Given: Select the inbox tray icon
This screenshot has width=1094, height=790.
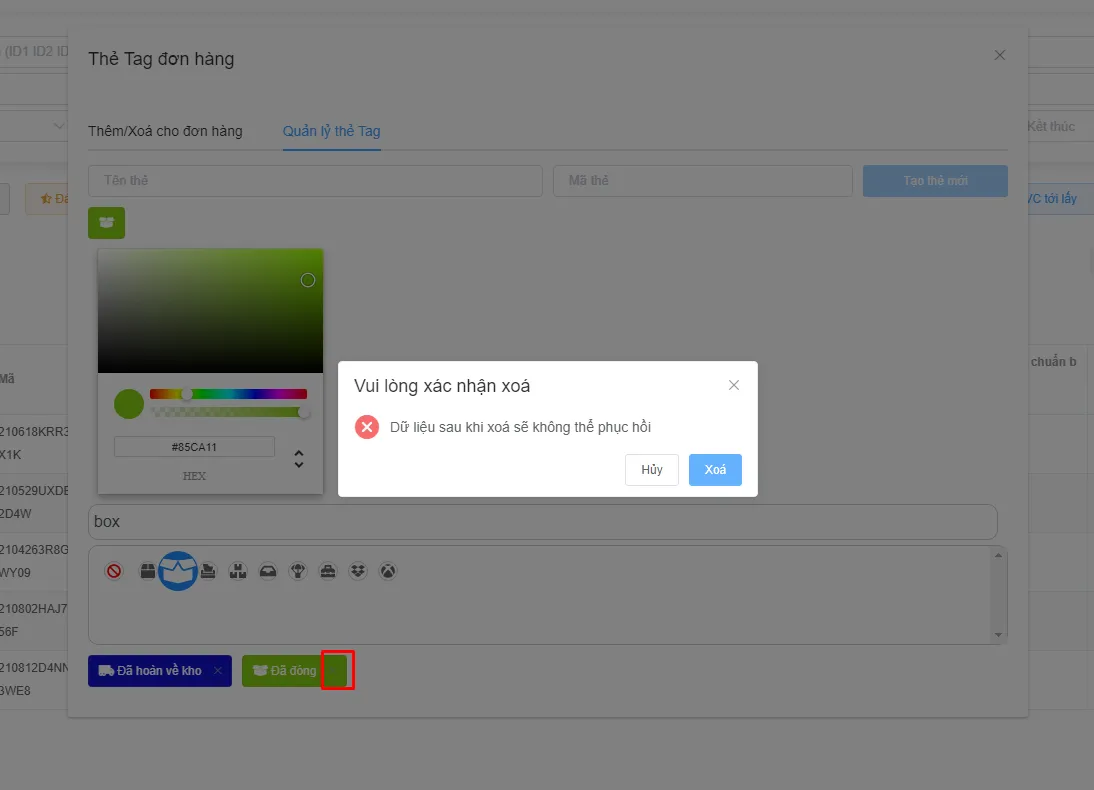Looking at the screenshot, I should pos(268,572).
